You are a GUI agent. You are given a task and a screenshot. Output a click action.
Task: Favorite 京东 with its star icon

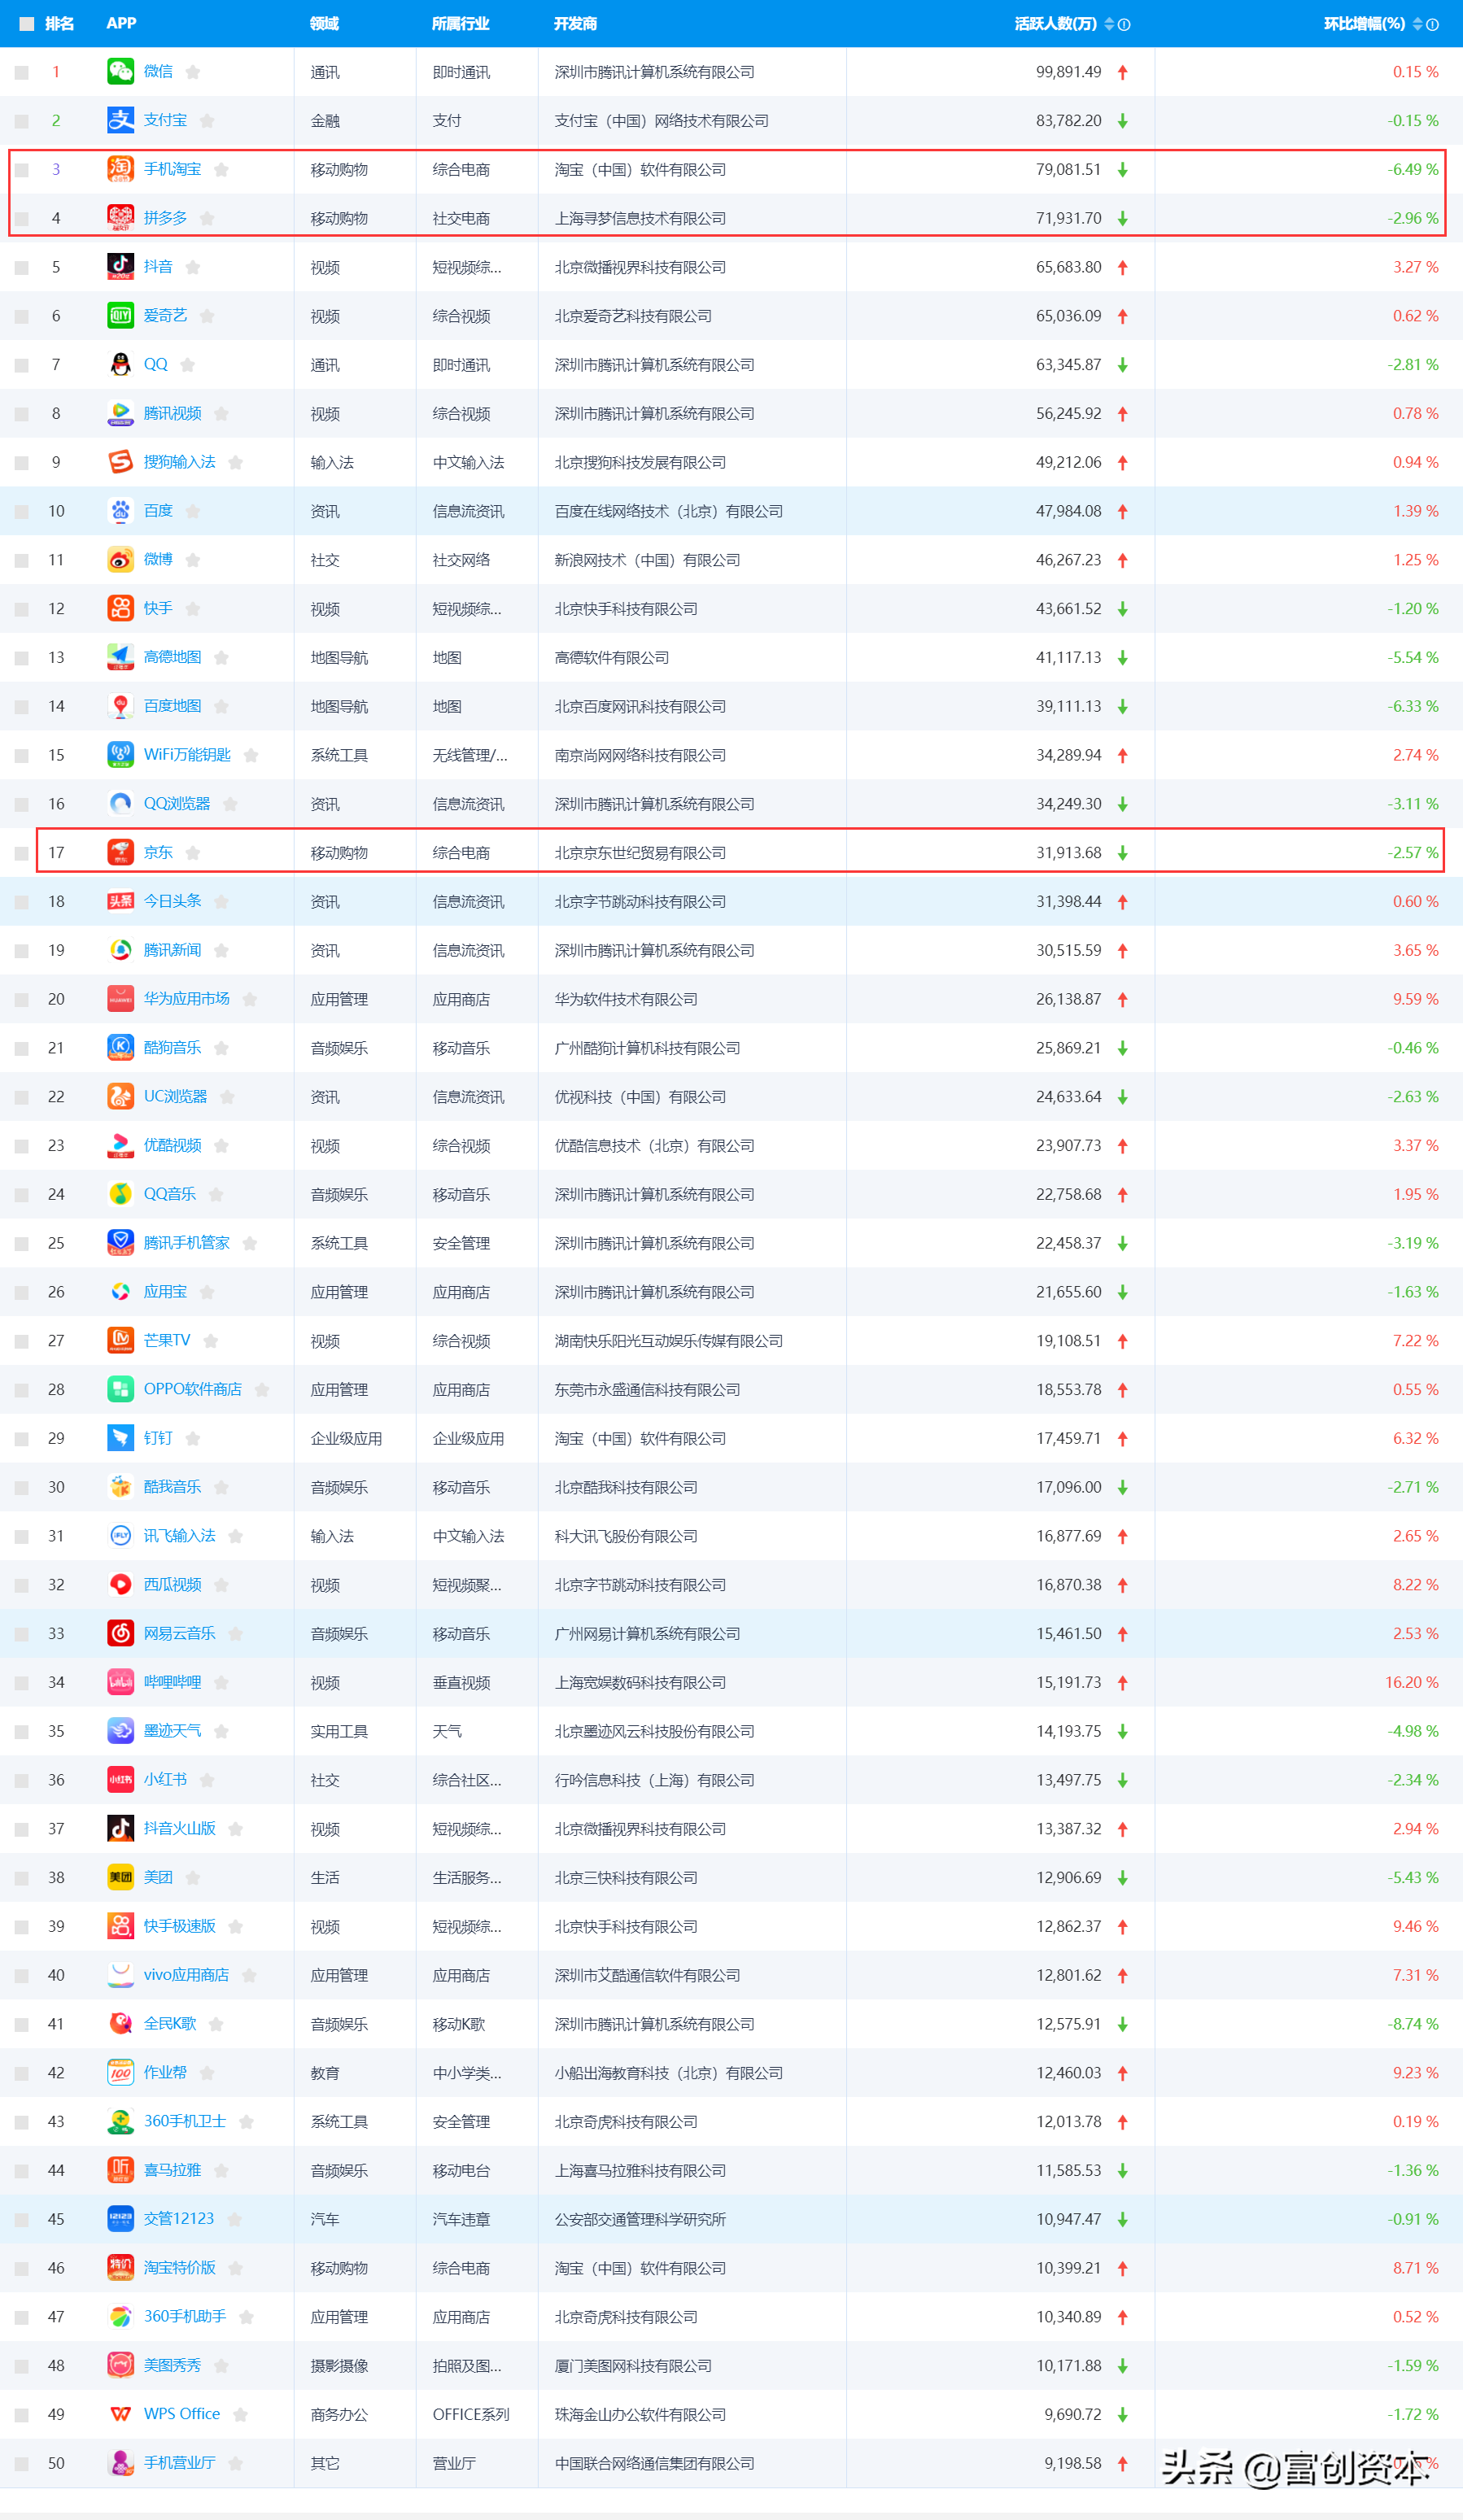point(193,853)
